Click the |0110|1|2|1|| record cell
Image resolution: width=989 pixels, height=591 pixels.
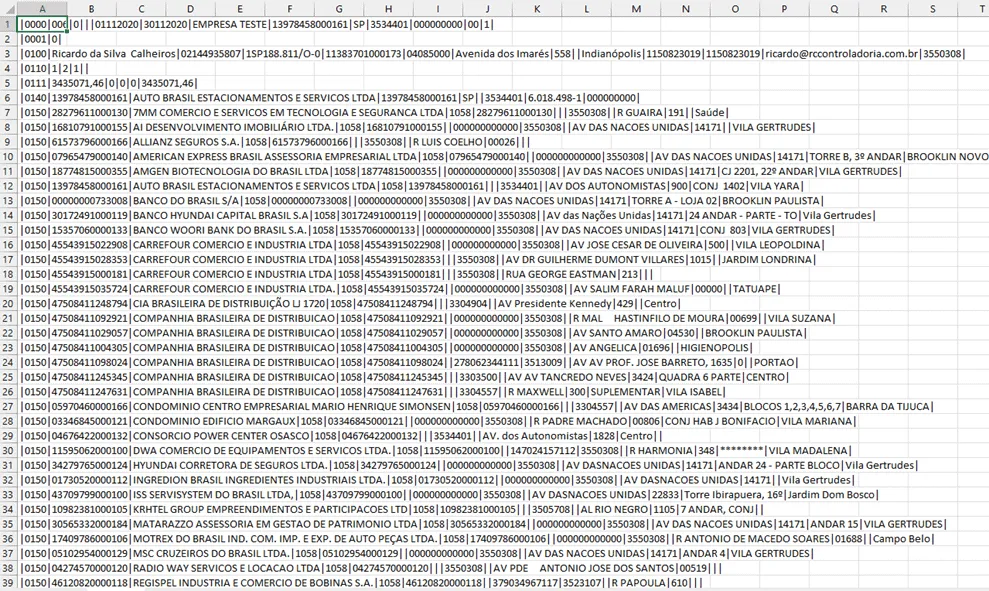[54, 68]
